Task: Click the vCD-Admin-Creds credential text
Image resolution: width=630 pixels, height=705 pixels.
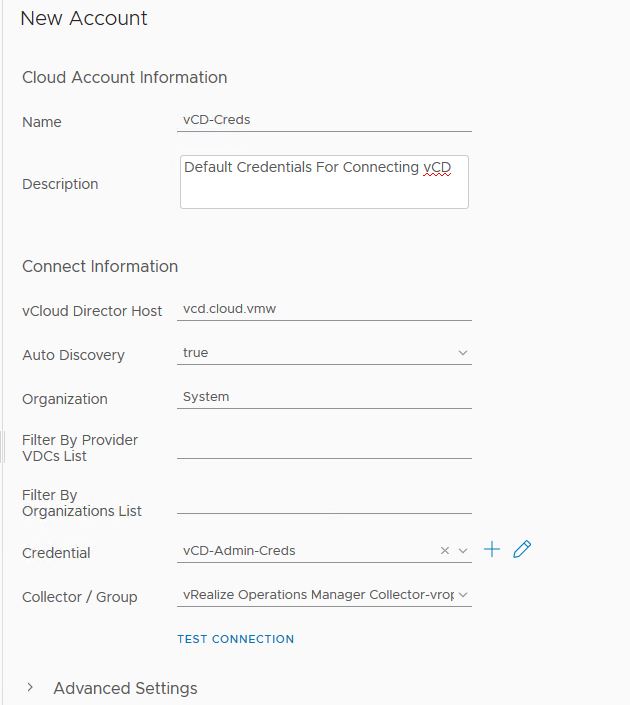Action: pos(239,550)
